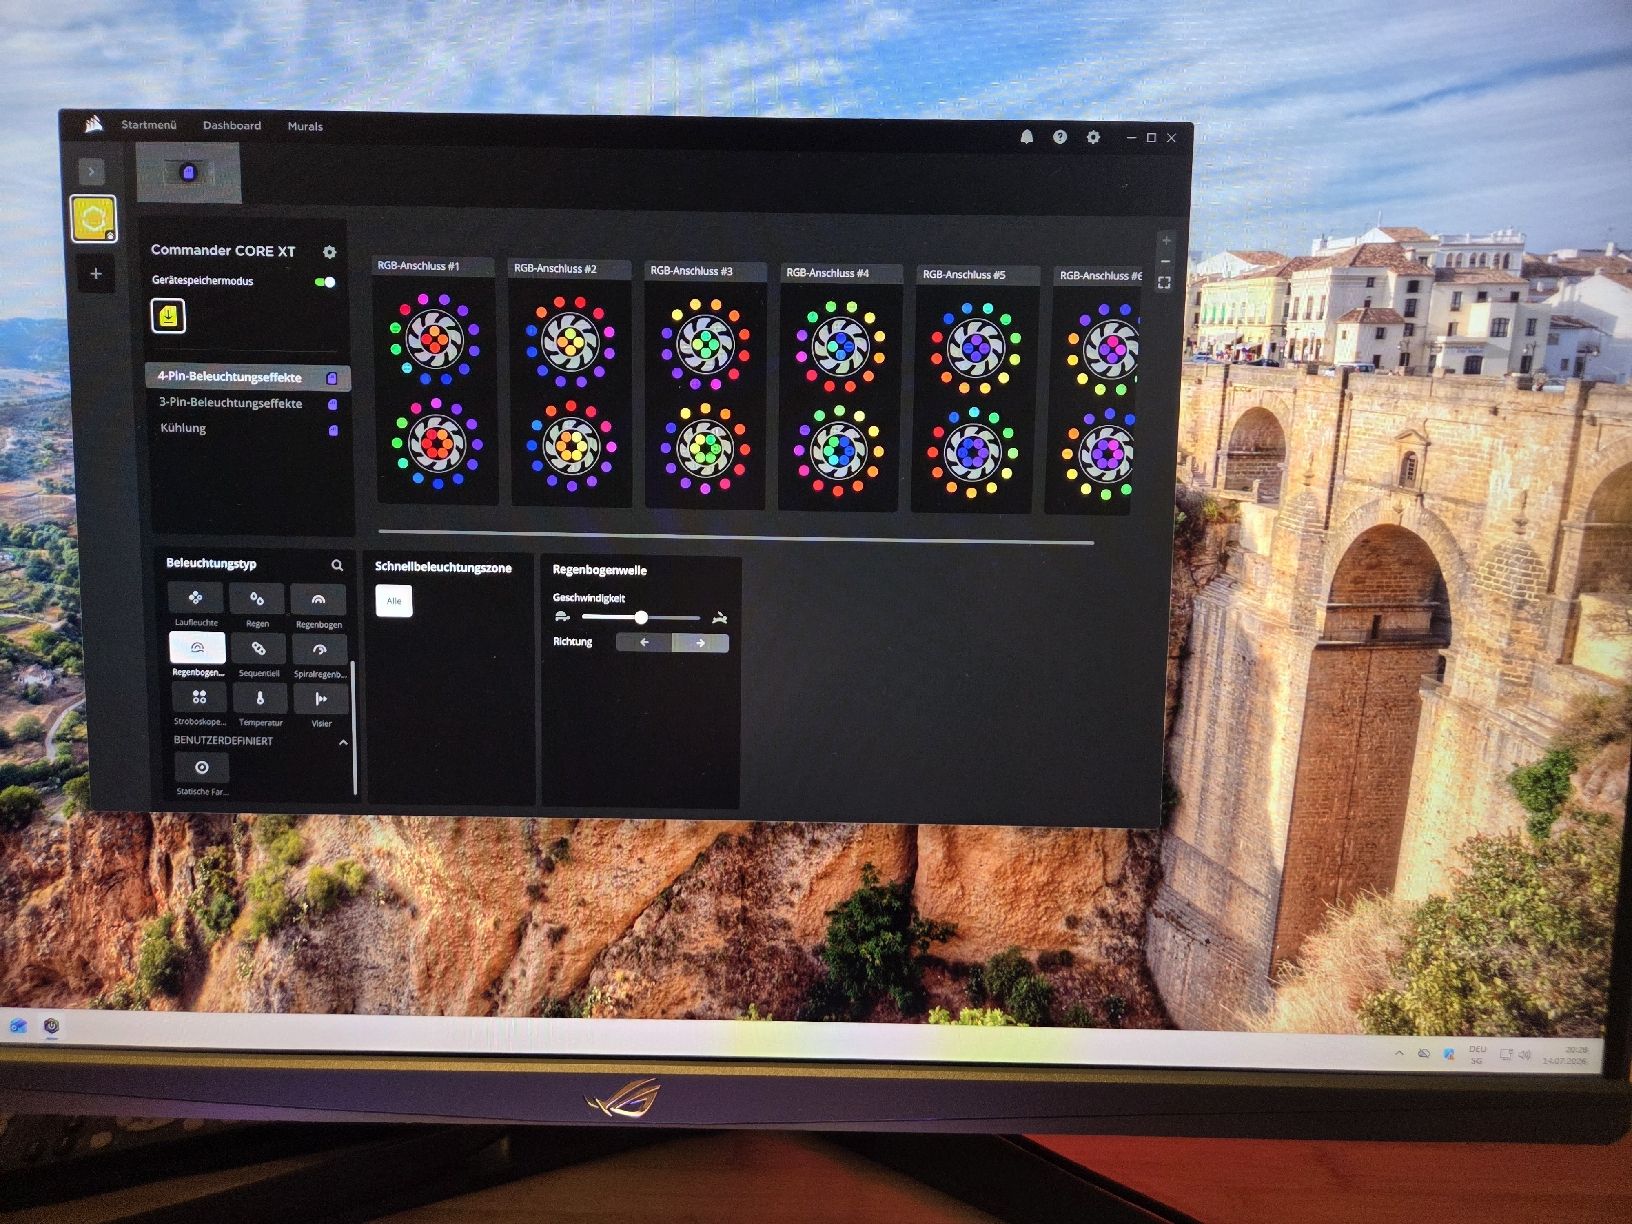The height and width of the screenshot is (1224, 1632).
Task: Collapse the BENUTZERDEFINIERT section
Action: [x=343, y=743]
